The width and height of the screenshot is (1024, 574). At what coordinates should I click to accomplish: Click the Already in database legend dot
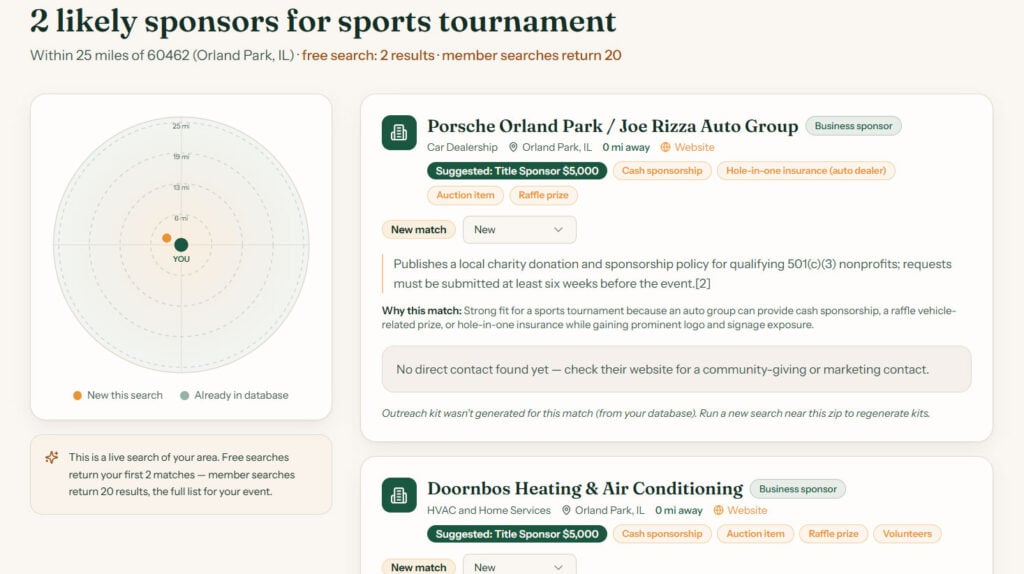184,396
